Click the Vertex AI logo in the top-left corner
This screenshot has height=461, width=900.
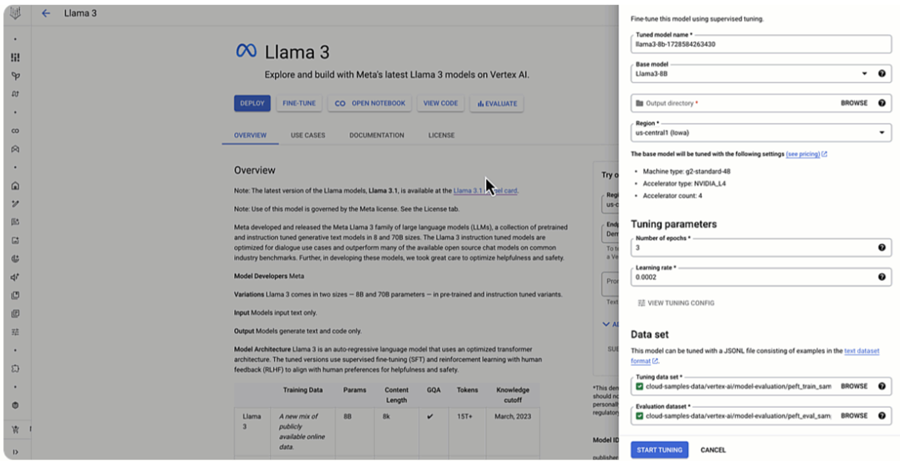(x=15, y=13)
